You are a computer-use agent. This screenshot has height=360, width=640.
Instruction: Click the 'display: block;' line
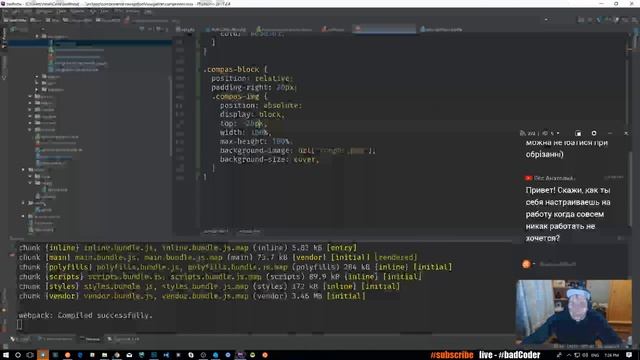point(252,114)
